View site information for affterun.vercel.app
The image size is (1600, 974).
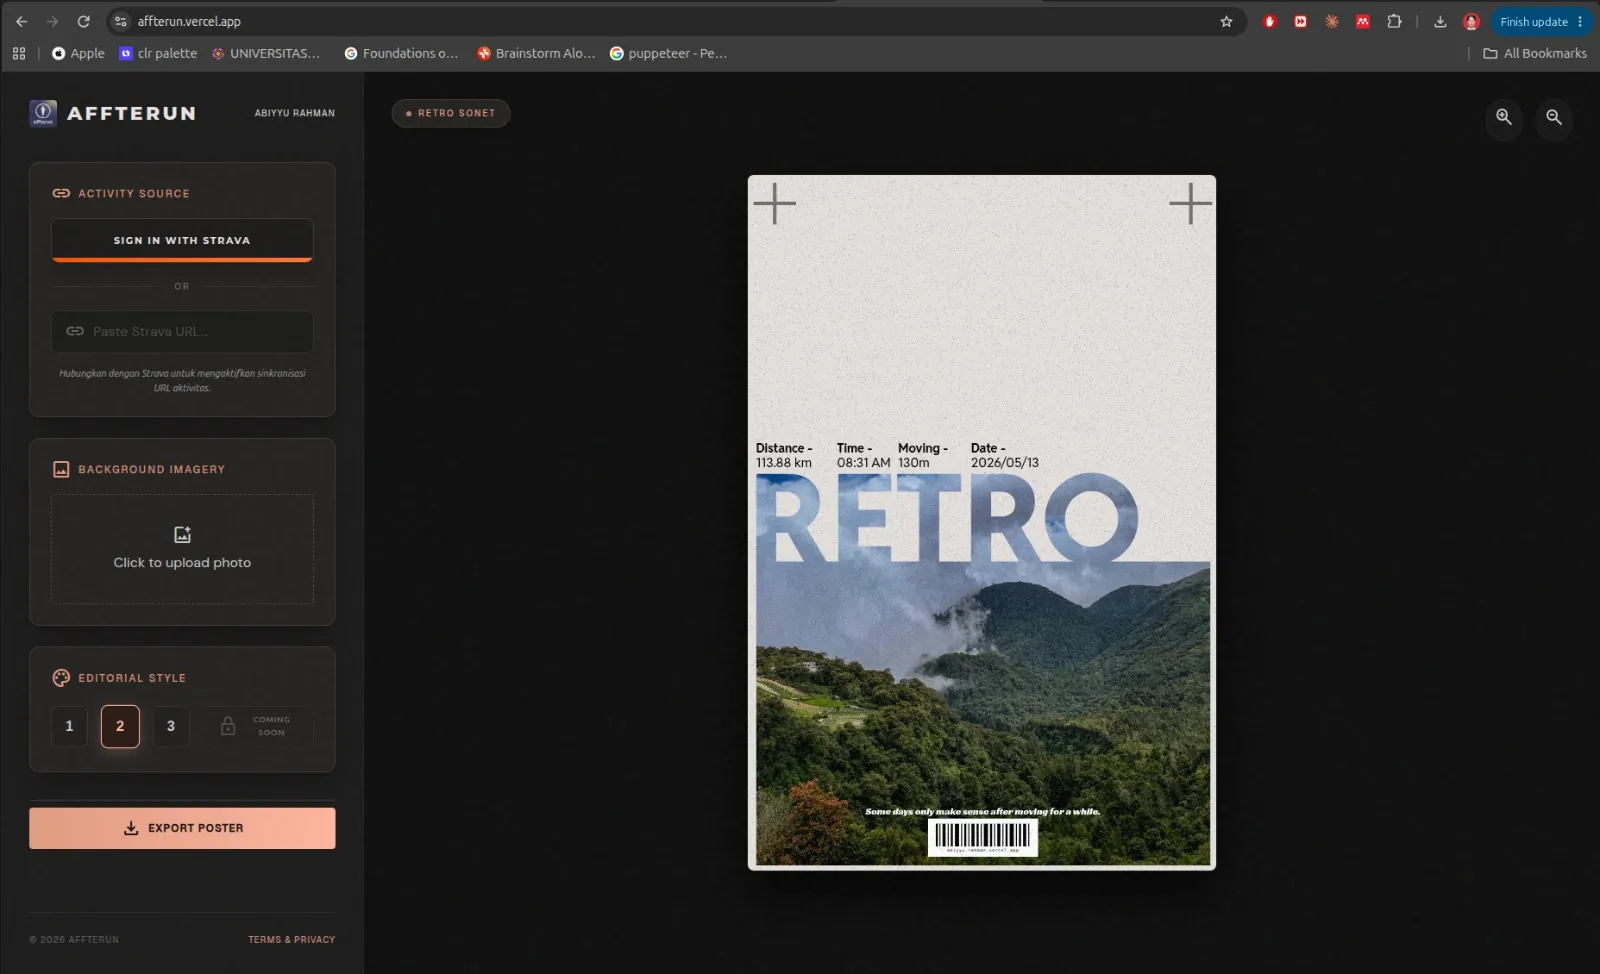[x=120, y=21]
